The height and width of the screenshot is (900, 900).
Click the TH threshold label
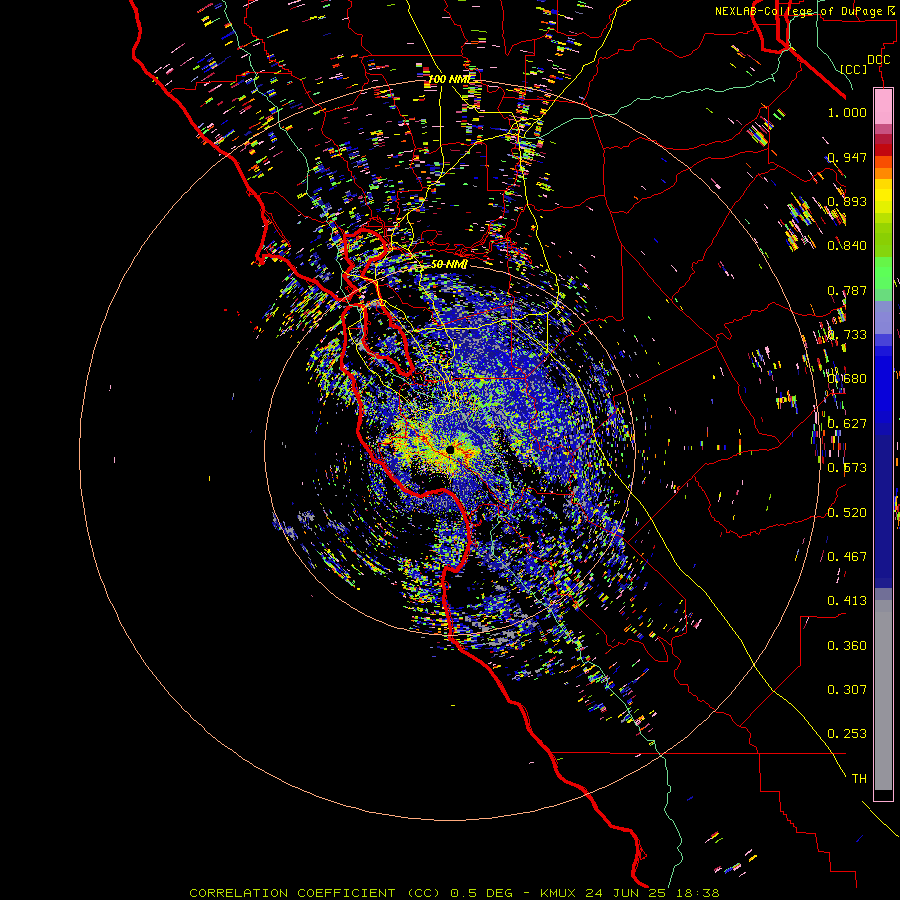pyautogui.click(x=859, y=779)
